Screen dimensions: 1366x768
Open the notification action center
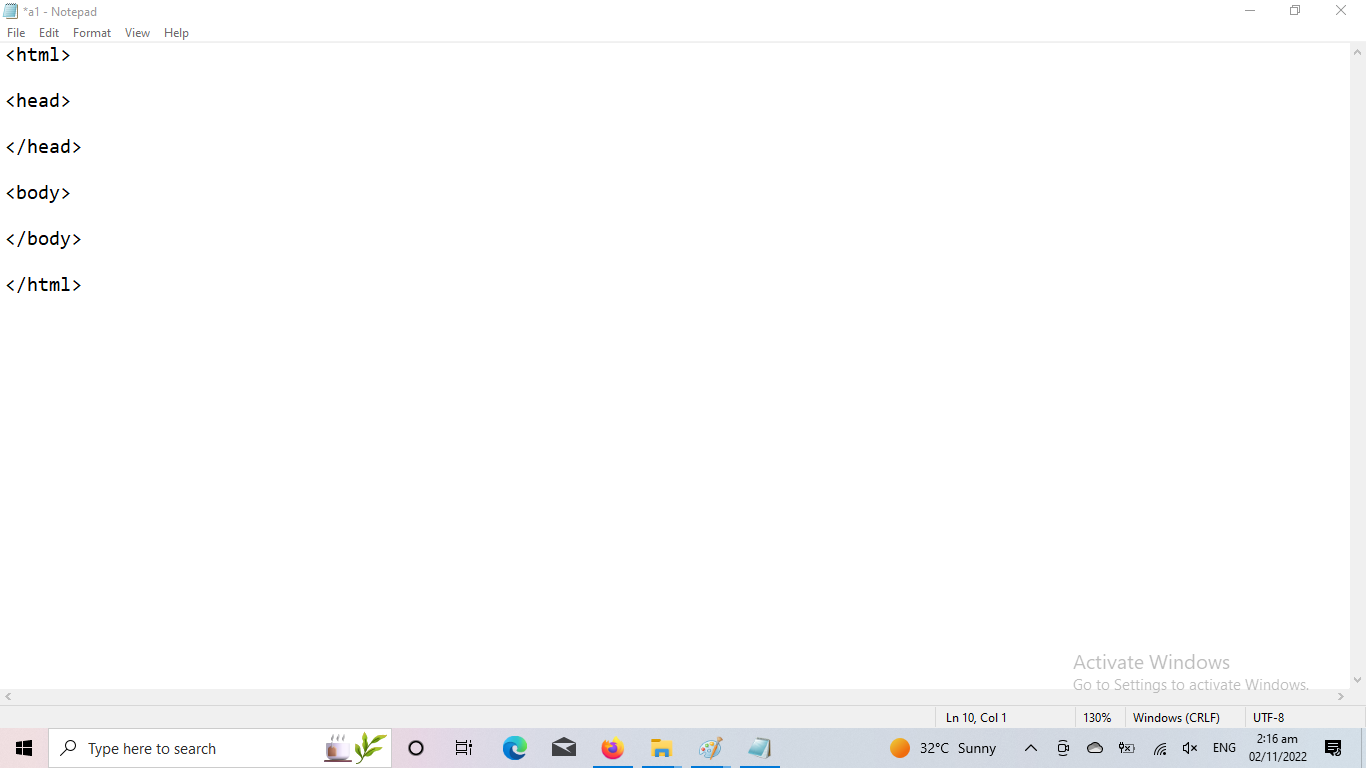(x=1333, y=748)
